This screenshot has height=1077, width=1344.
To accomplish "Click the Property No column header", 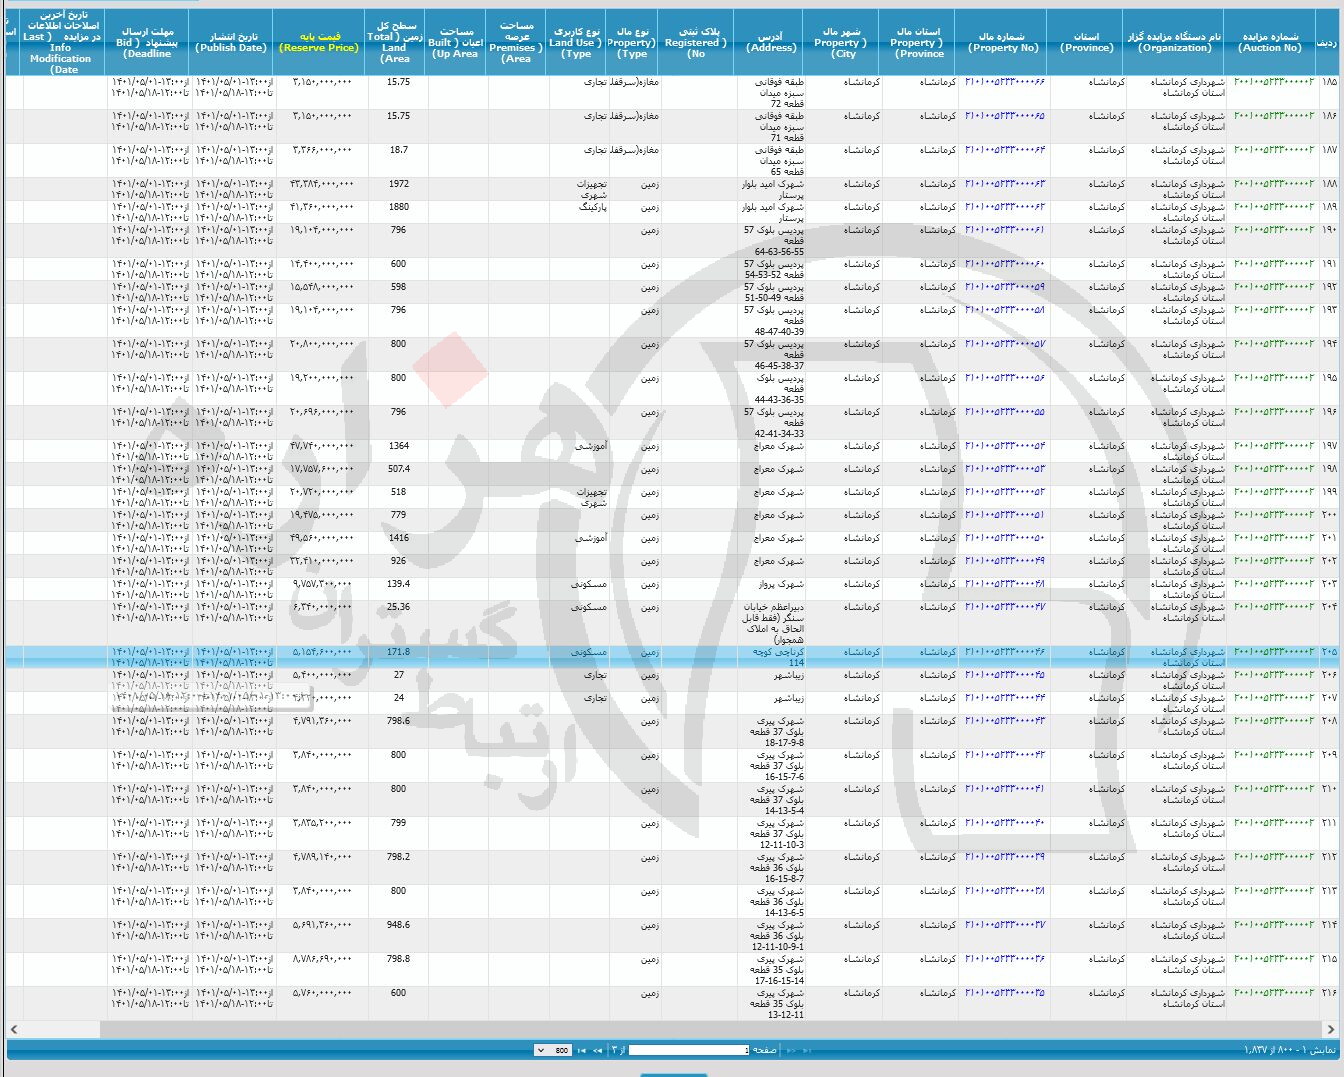I will pyautogui.click(x=1003, y=42).
